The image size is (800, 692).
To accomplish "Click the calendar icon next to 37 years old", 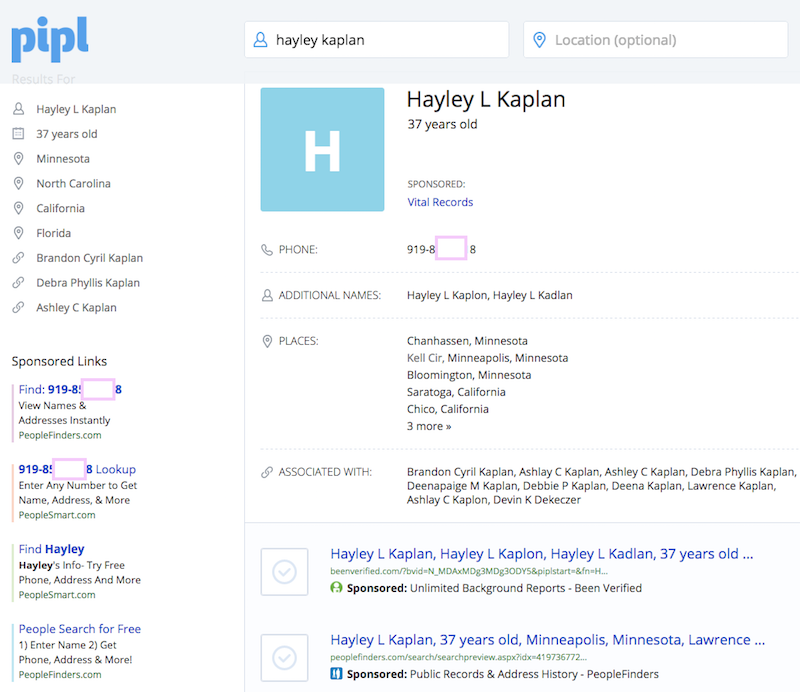I will 18,134.
